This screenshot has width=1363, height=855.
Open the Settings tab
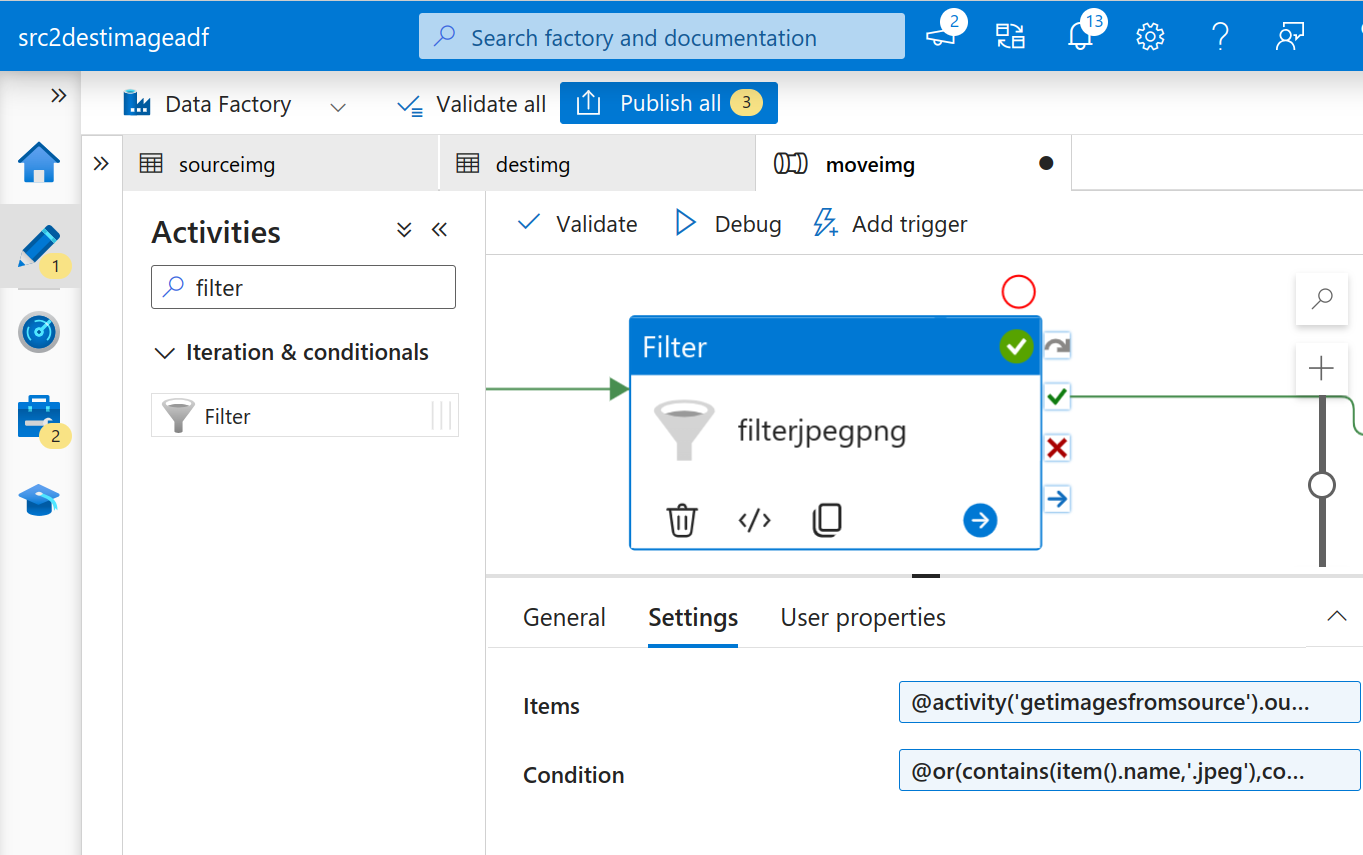click(693, 617)
